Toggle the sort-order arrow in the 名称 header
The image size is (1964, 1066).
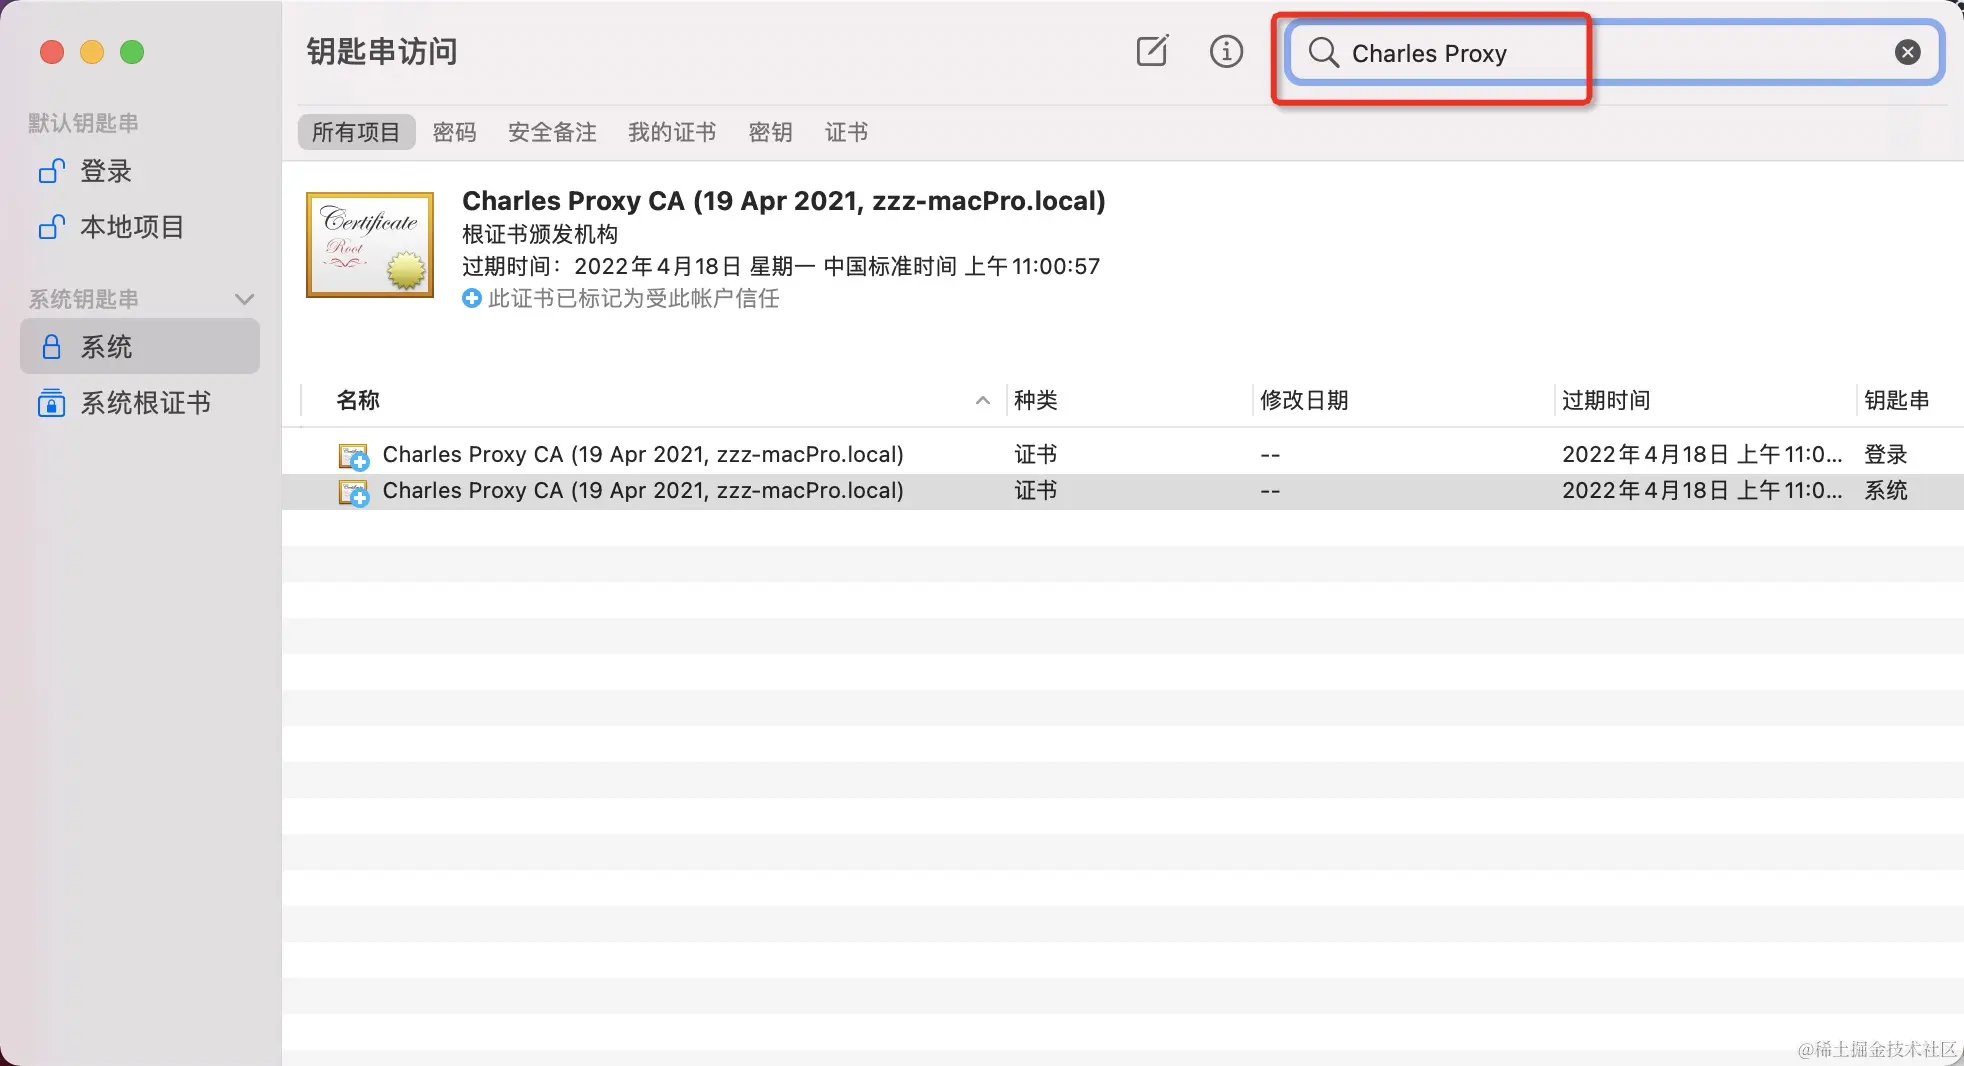click(x=983, y=400)
